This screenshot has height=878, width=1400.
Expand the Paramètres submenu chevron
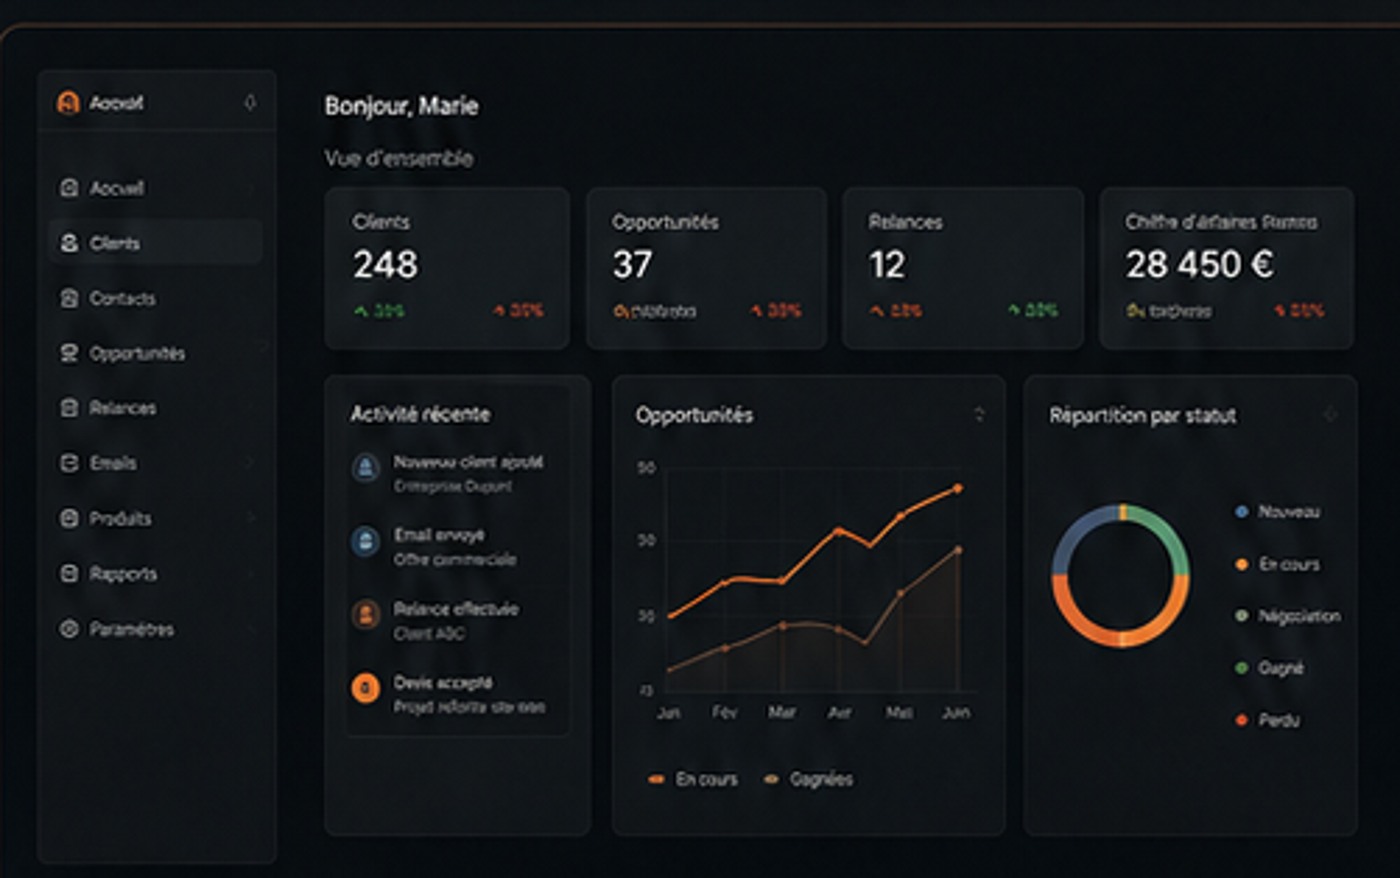pos(250,629)
